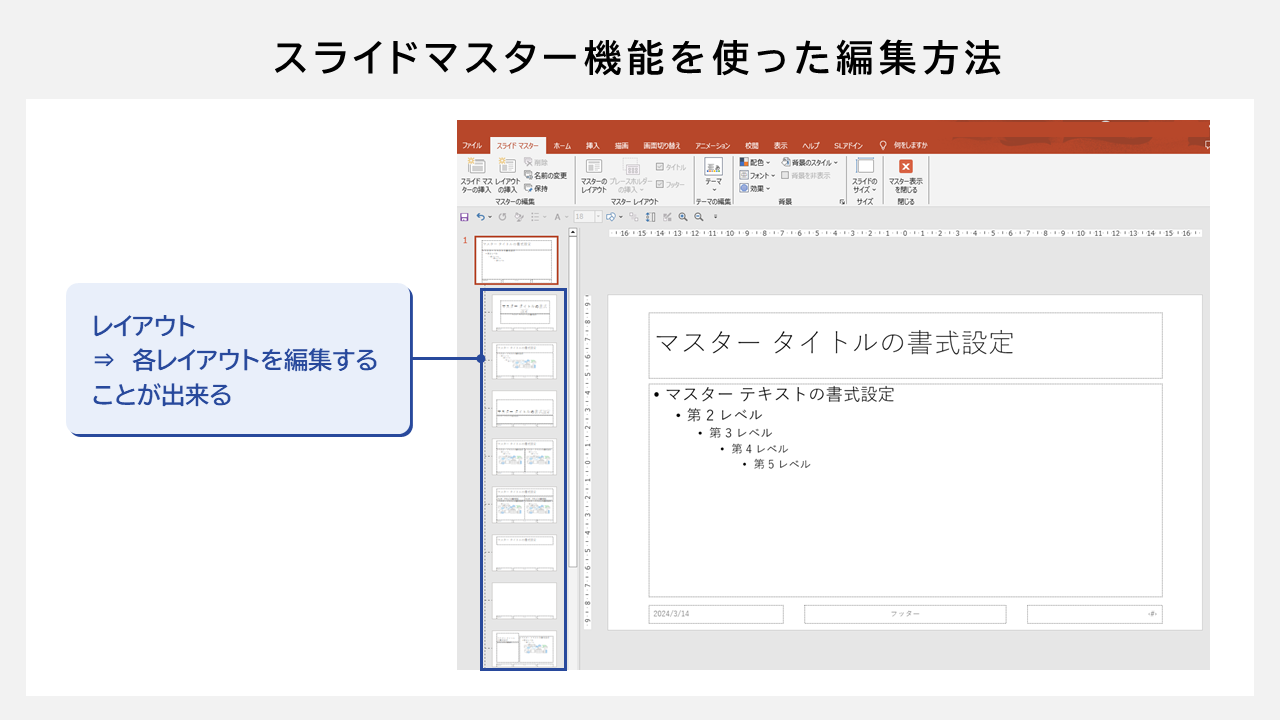Click the zoom out magnifier icon
The image size is (1280, 720).
(699, 217)
